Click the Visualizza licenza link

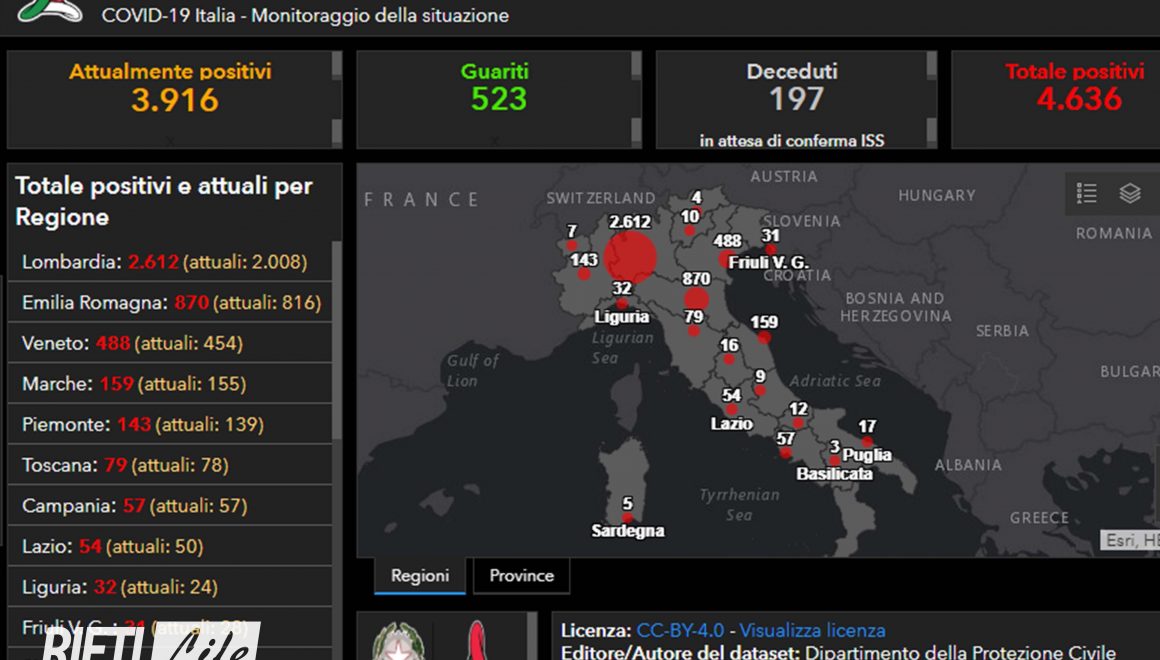[812, 631]
